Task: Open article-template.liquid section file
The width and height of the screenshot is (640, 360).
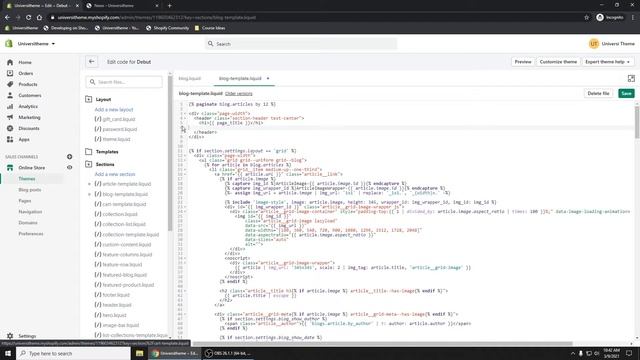Action: click(x=127, y=184)
